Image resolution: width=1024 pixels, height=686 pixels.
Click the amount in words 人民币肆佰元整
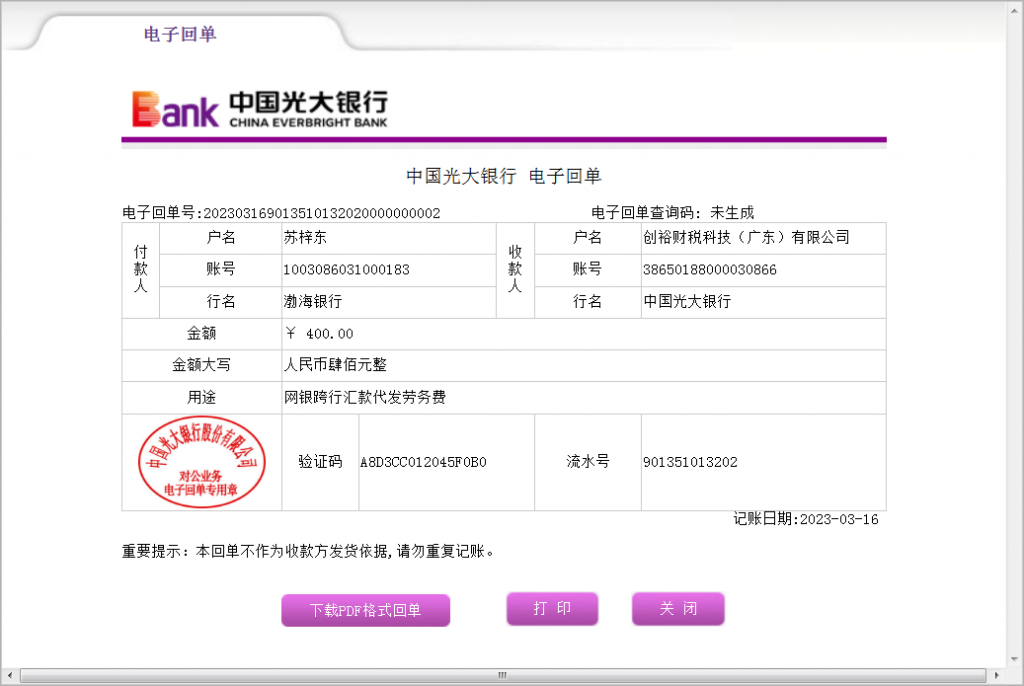(335, 365)
